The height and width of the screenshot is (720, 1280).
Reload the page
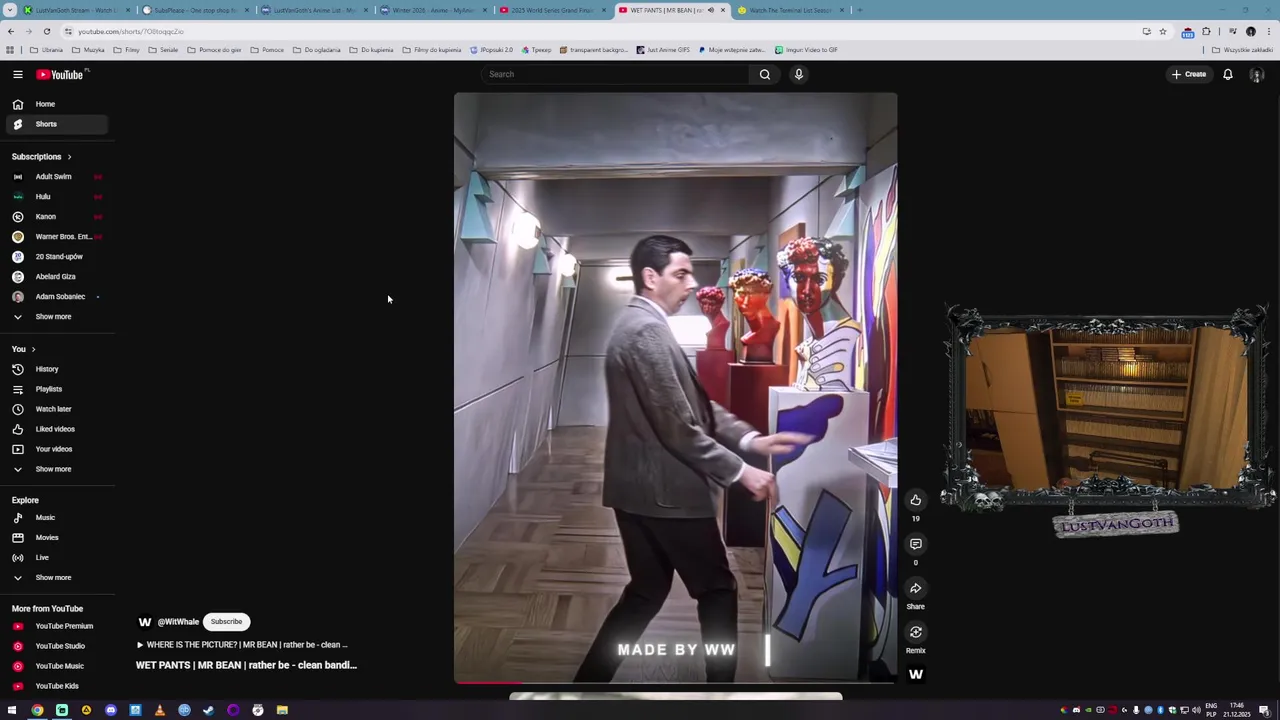click(x=46, y=31)
